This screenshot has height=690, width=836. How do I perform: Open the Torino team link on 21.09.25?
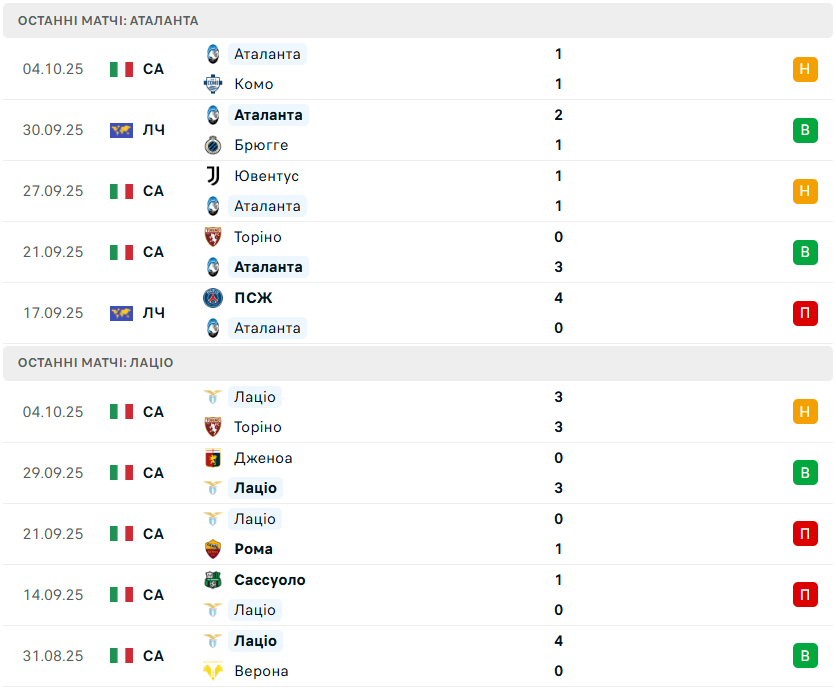click(257, 237)
